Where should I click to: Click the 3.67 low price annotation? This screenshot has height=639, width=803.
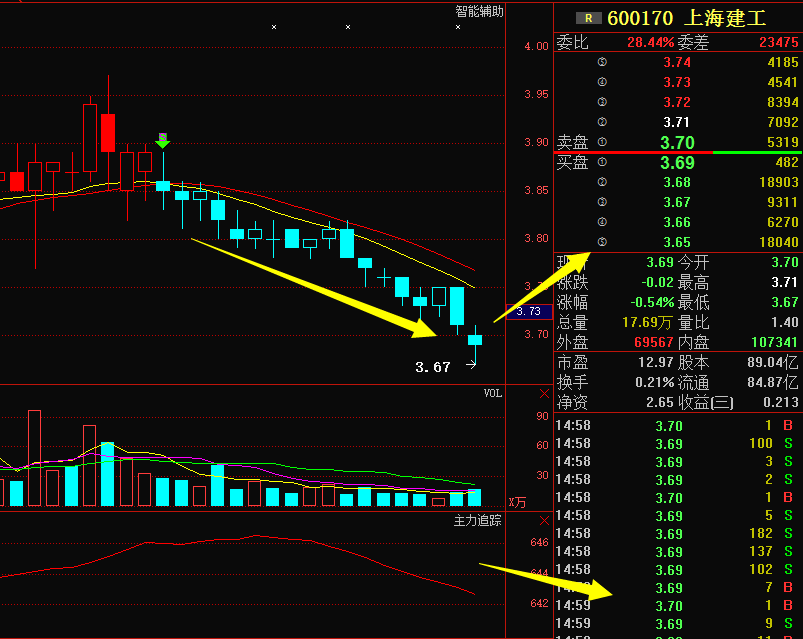click(433, 367)
